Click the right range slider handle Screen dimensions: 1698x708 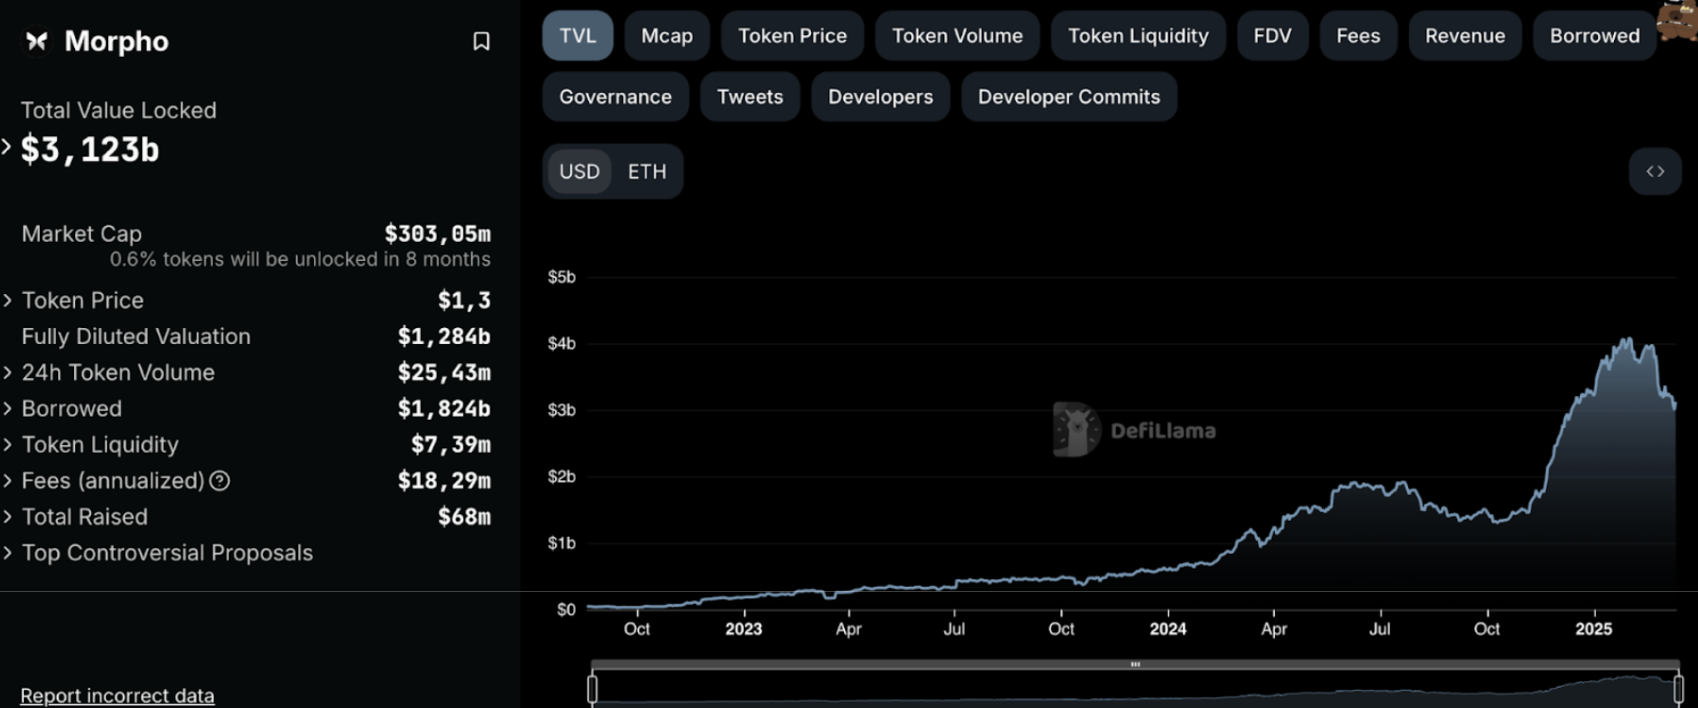click(1678, 689)
